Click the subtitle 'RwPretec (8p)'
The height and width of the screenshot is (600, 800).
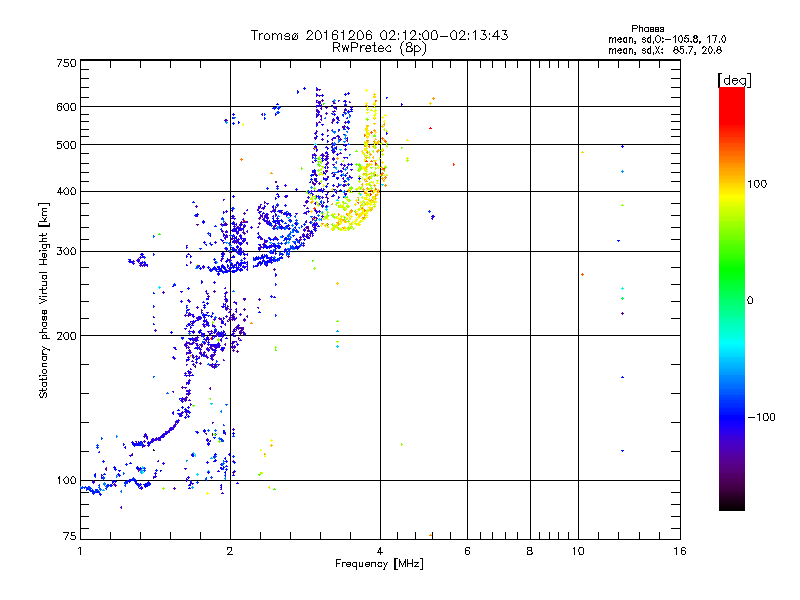pyautogui.click(x=379, y=48)
